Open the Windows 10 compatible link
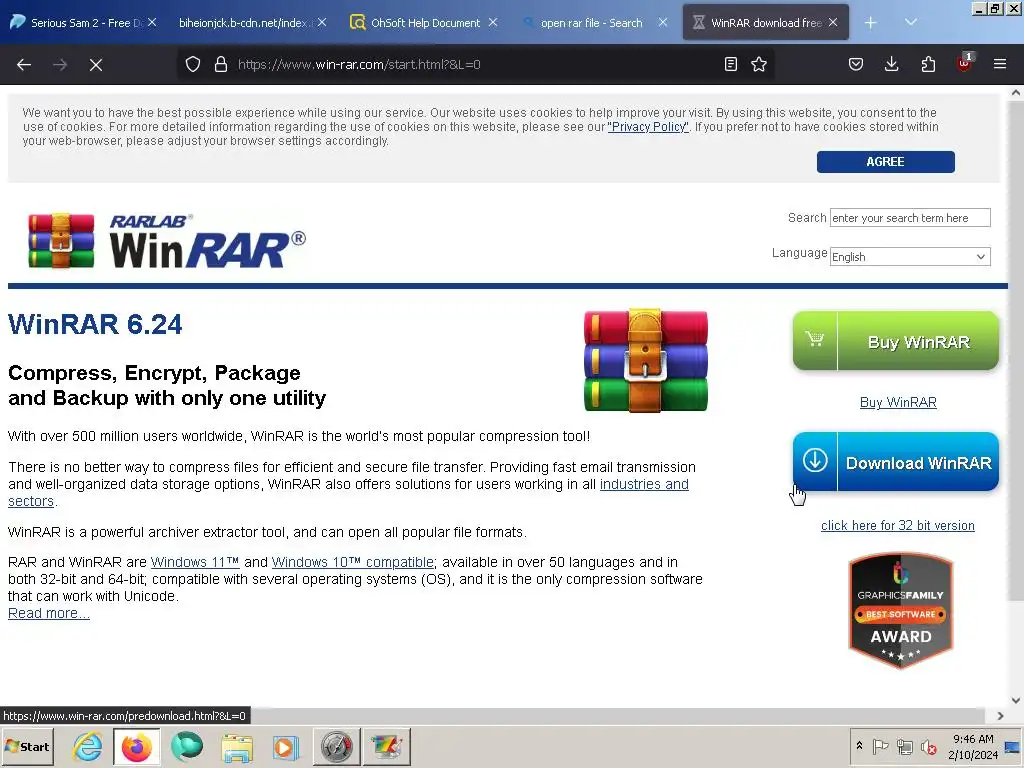This screenshot has width=1024, height=768. point(353,562)
